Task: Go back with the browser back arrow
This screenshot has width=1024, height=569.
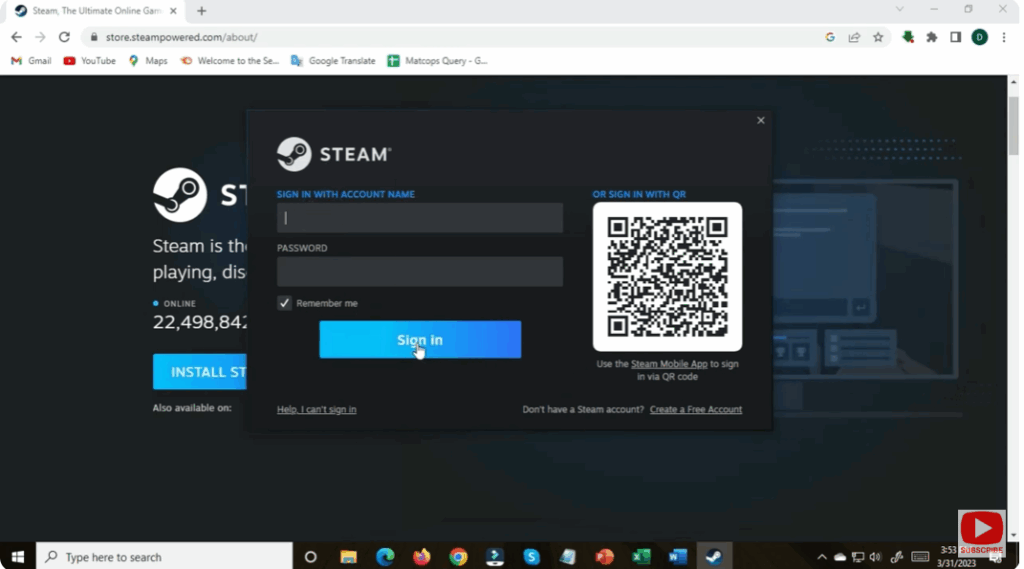Action: coord(16,37)
